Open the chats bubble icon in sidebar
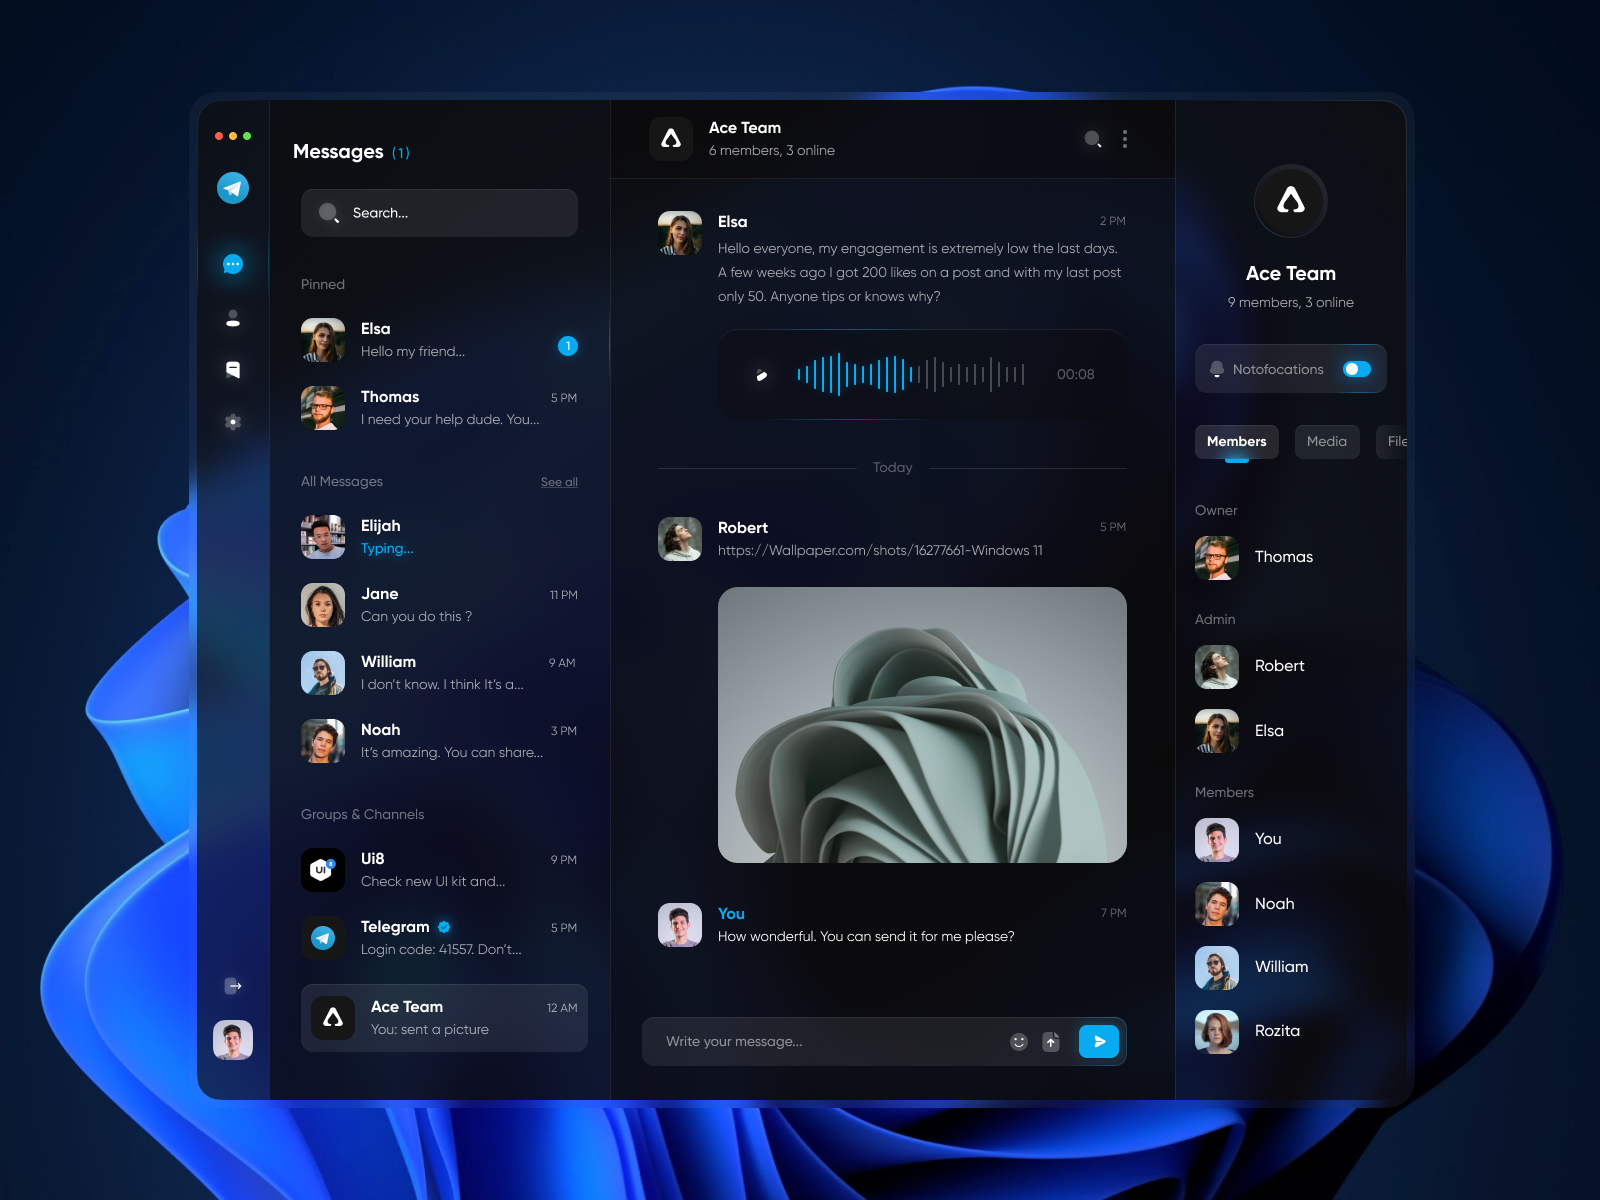This screenshot has width=1600, height=1200. (x=233, y=264)
